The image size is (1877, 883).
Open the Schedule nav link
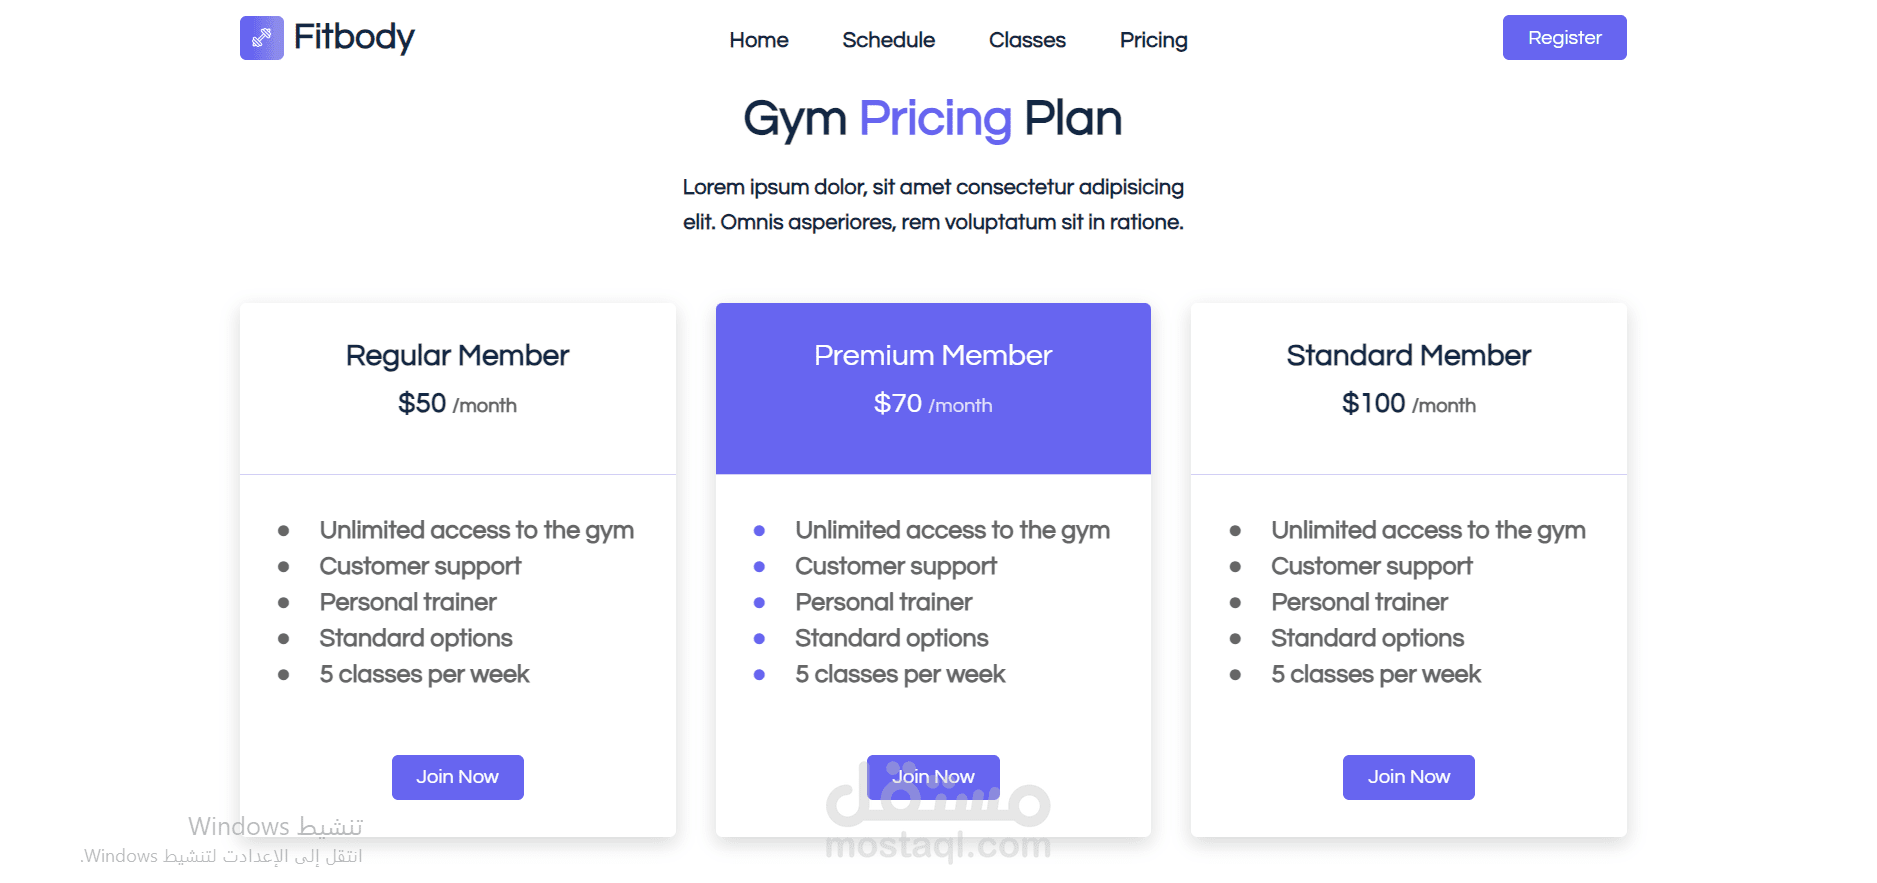888,40
